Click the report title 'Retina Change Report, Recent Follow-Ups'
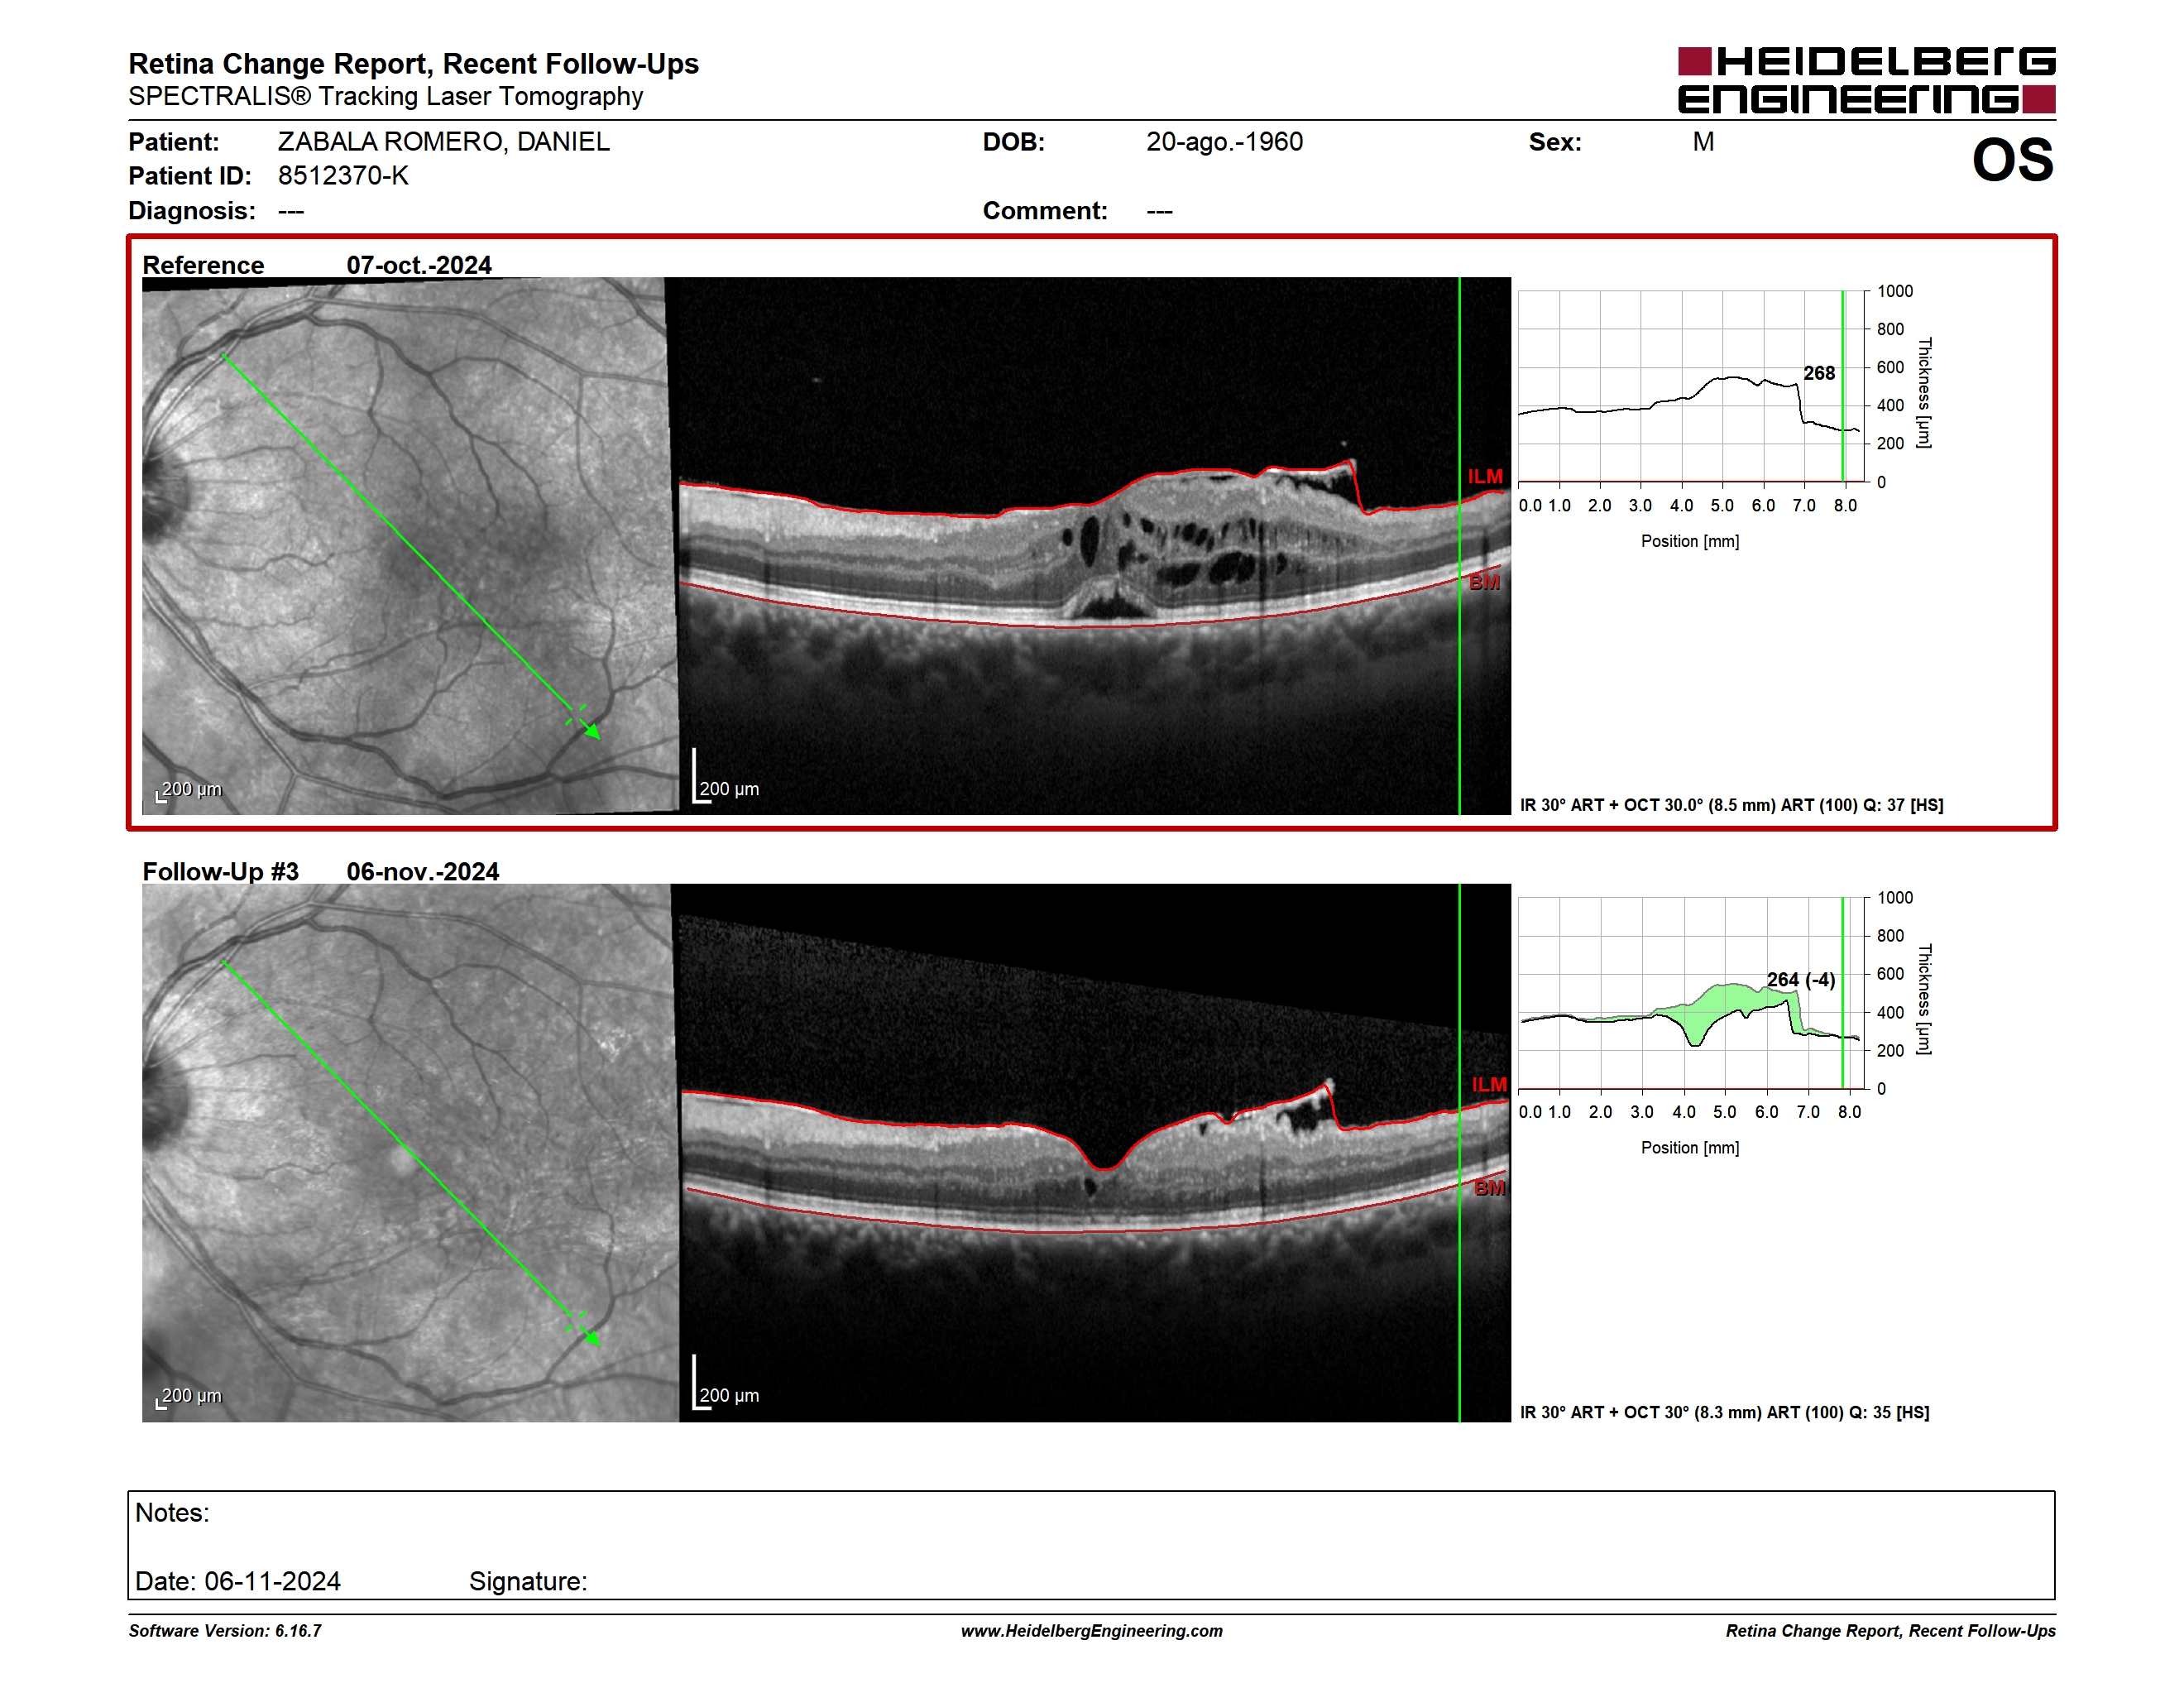 coord(413,64)
